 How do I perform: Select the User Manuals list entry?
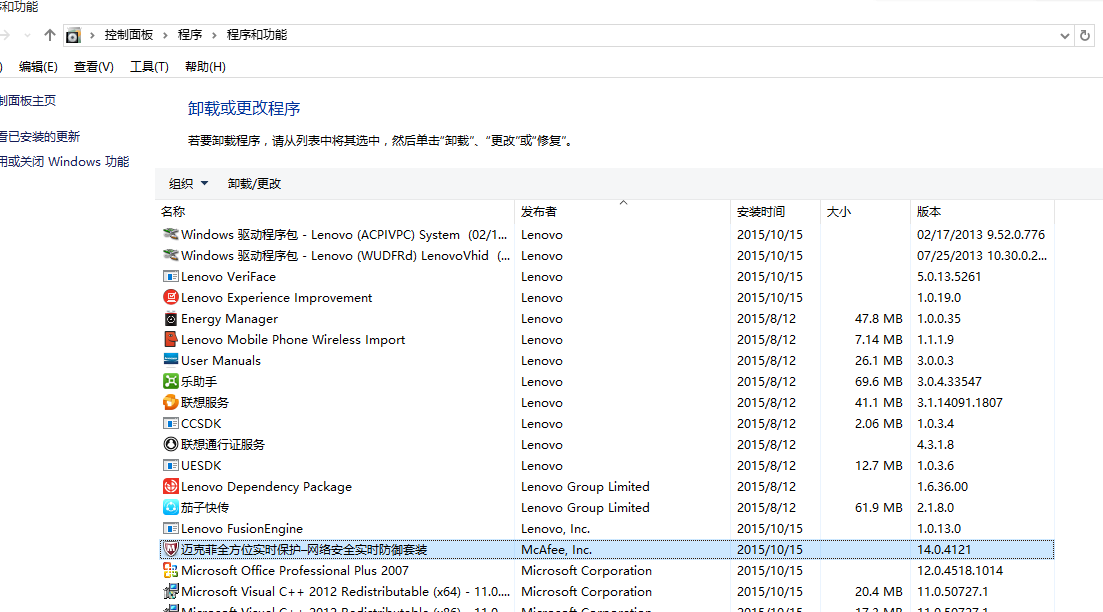pyautogui.click(x=220, y=361)
